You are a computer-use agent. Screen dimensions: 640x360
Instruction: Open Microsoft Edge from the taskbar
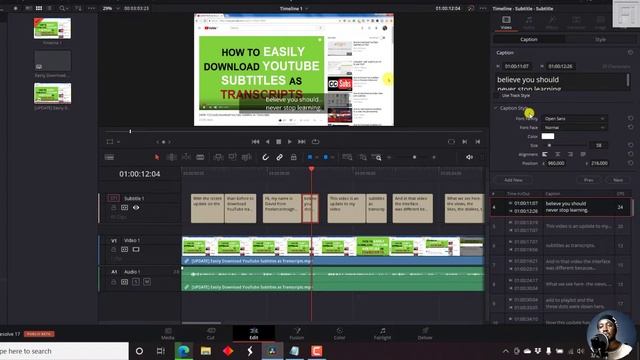[x=184, y=351]
